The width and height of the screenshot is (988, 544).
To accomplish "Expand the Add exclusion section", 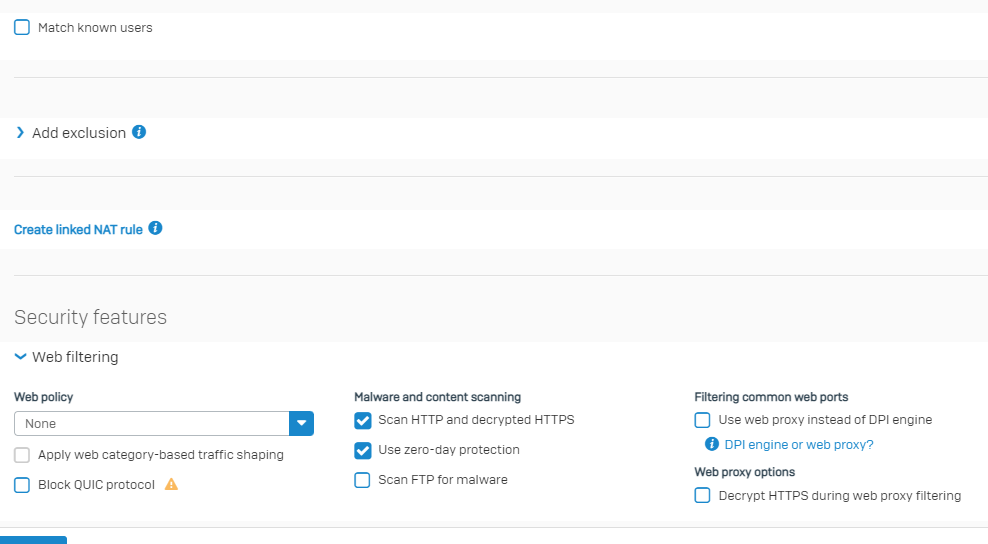I will click(20, 132).
